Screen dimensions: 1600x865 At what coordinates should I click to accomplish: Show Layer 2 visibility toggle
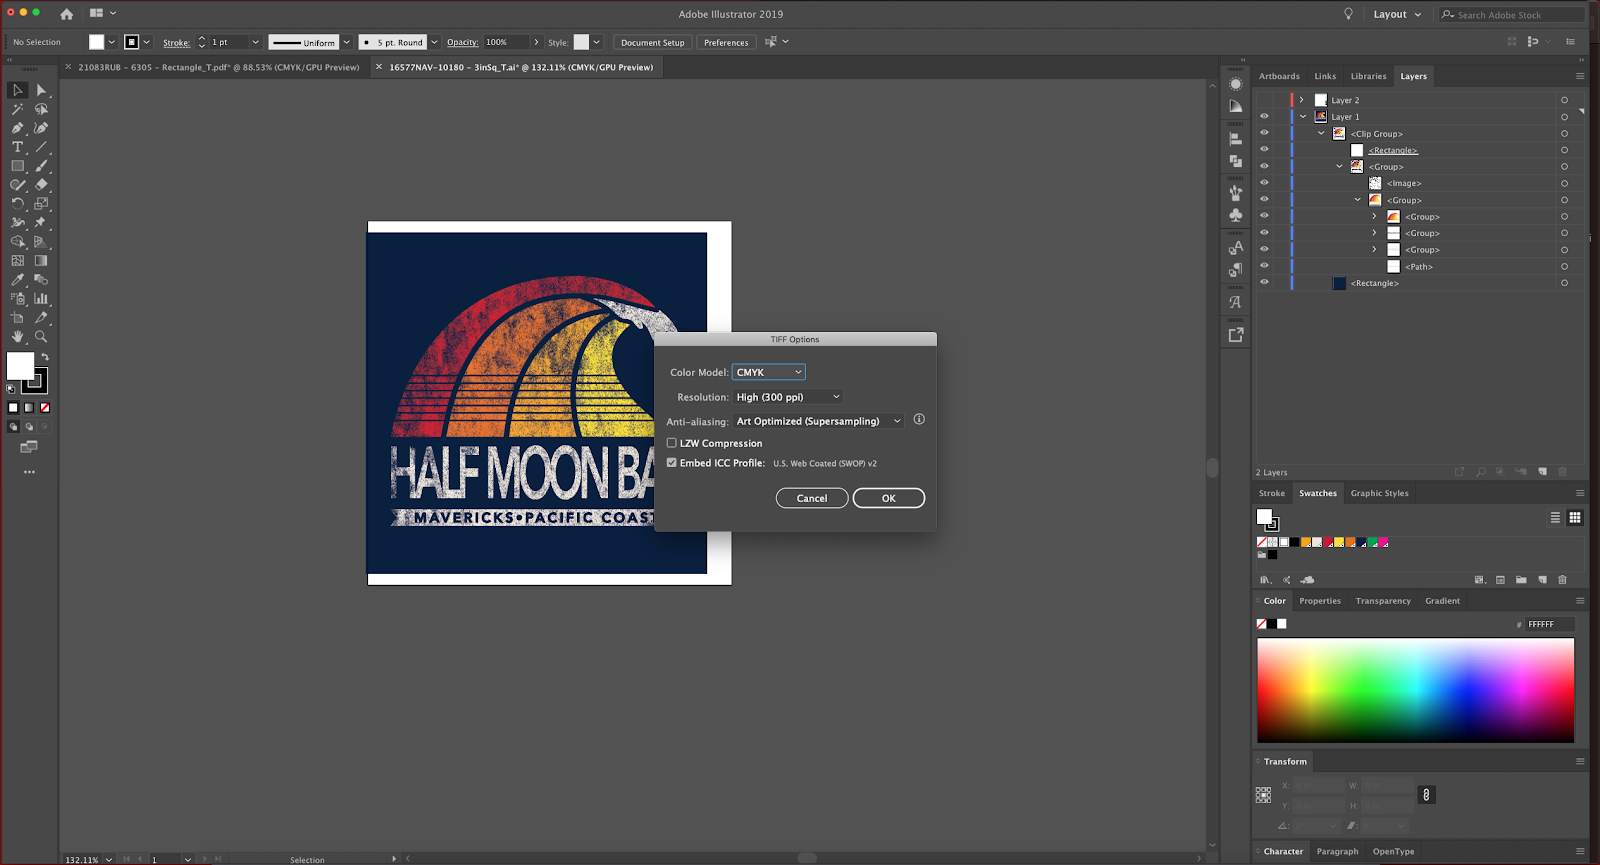1264,100
